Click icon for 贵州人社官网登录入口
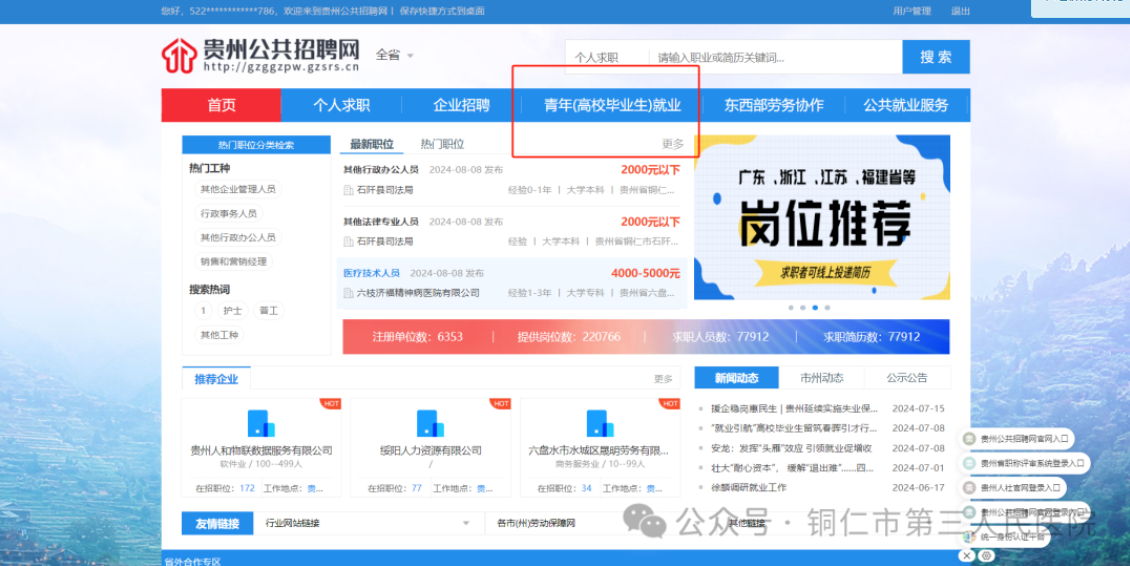1130x566 pixels. [969, 487]
